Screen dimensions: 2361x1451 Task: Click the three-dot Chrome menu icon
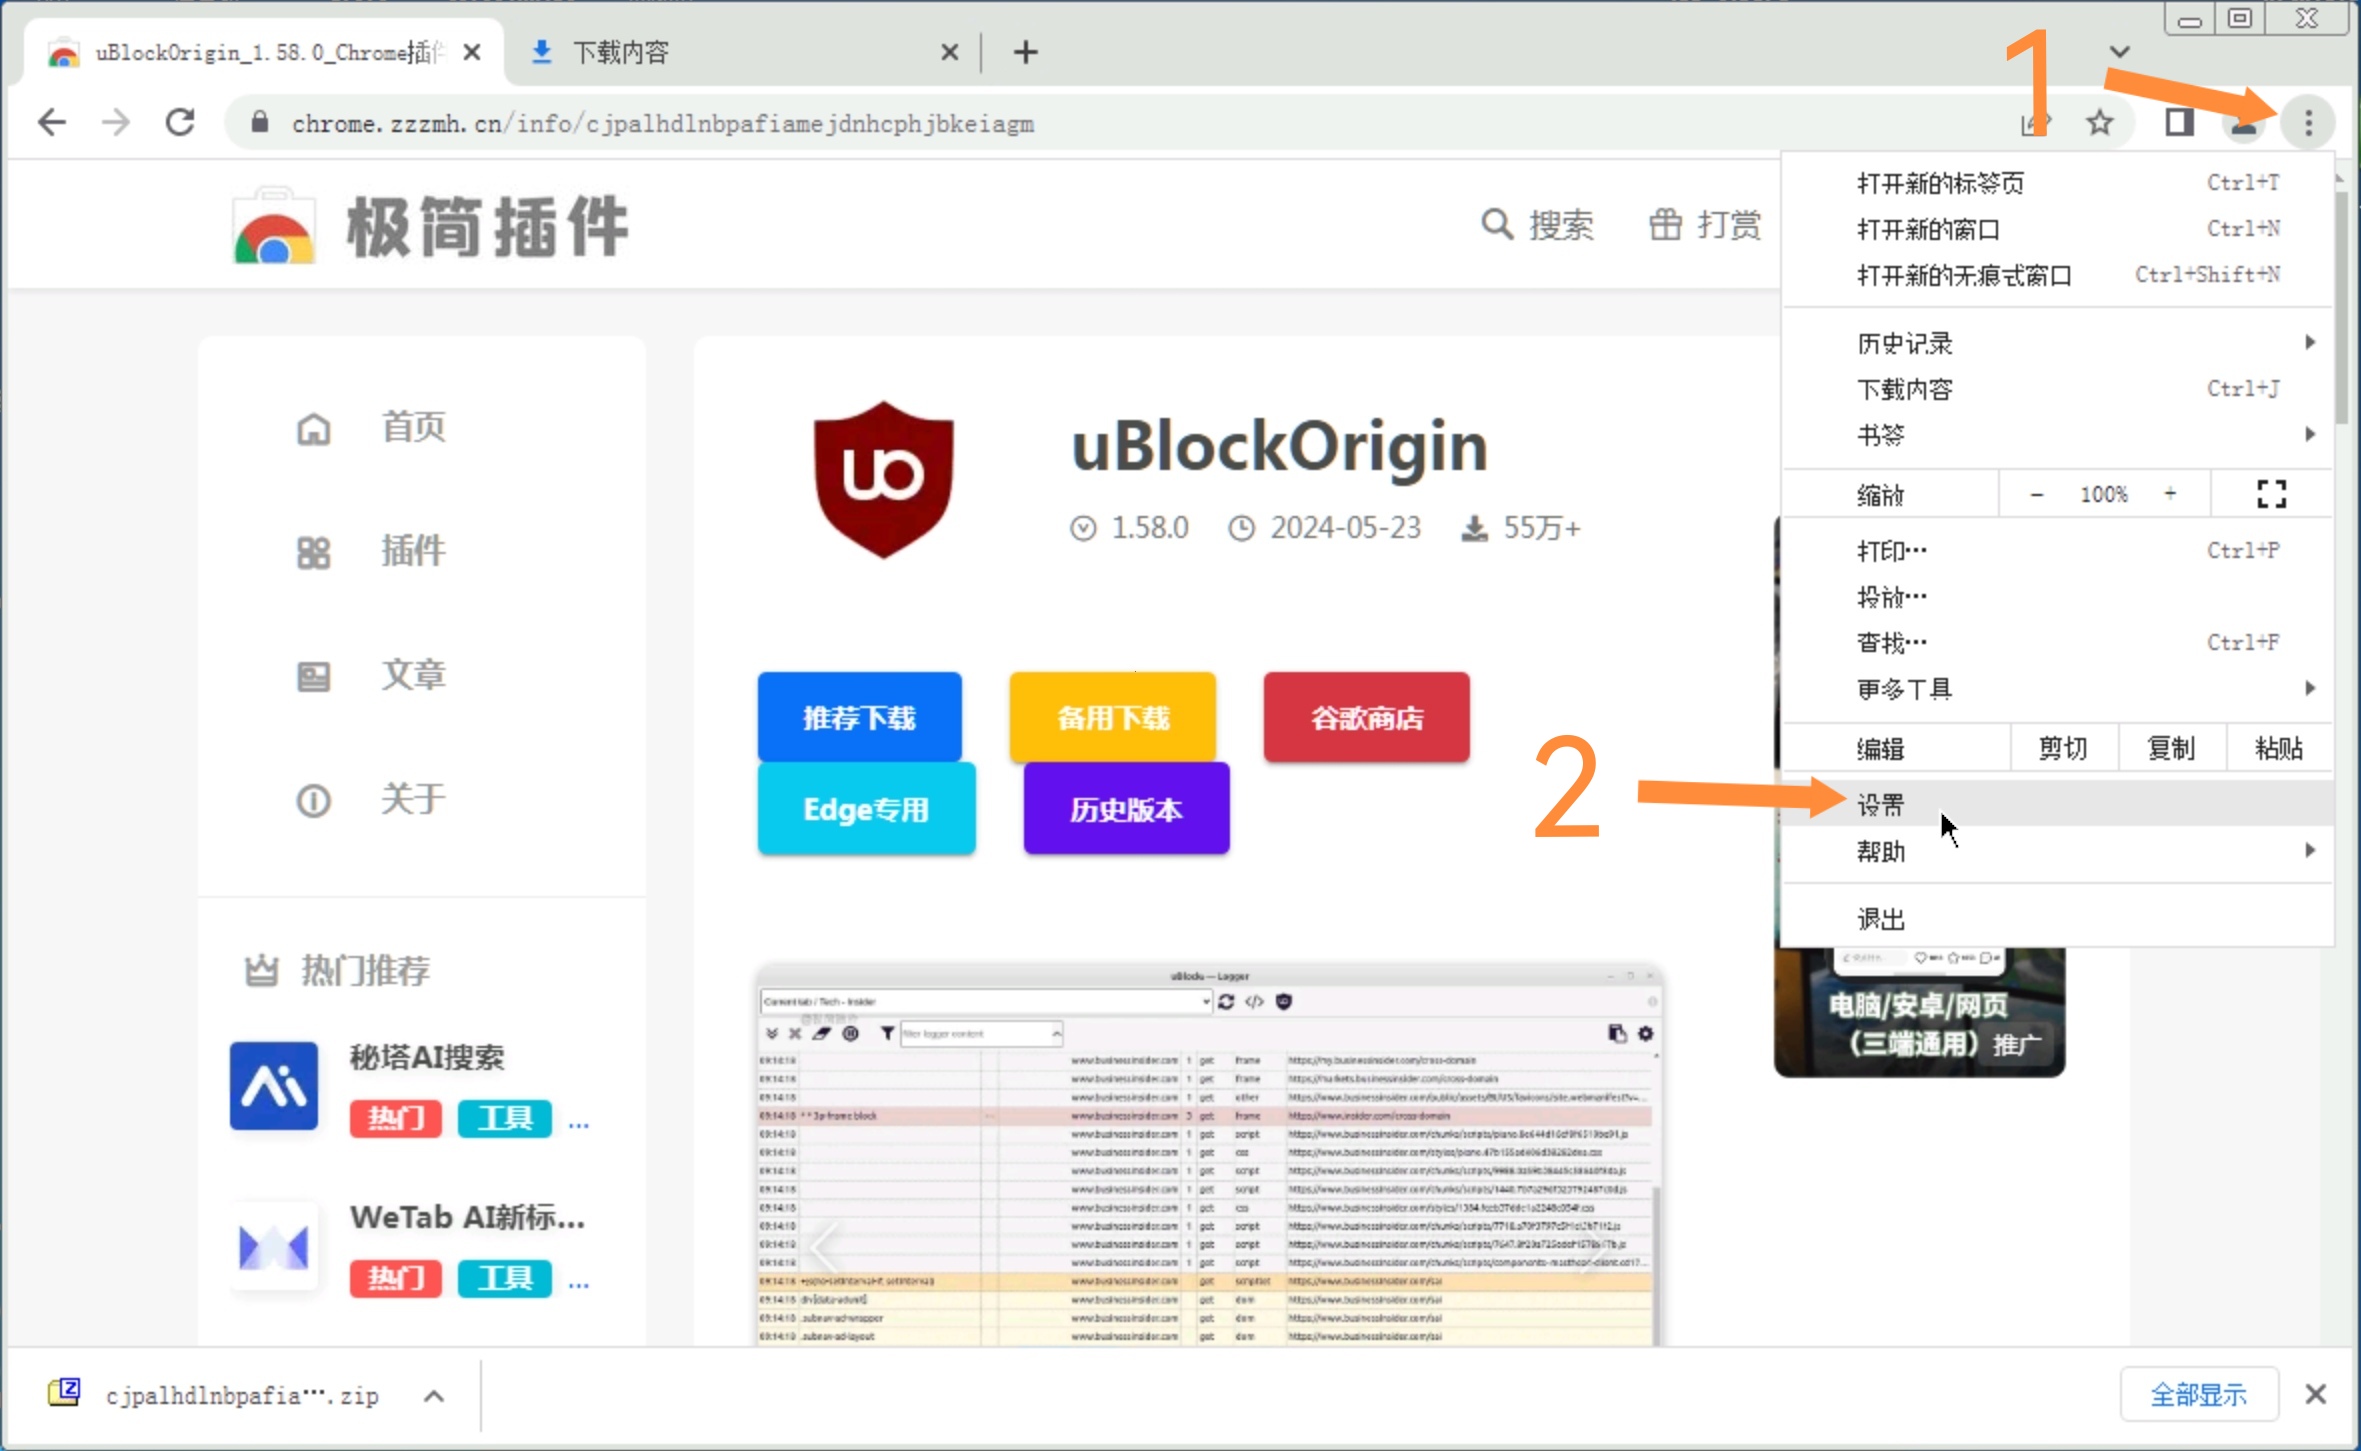click(2308, 123)
